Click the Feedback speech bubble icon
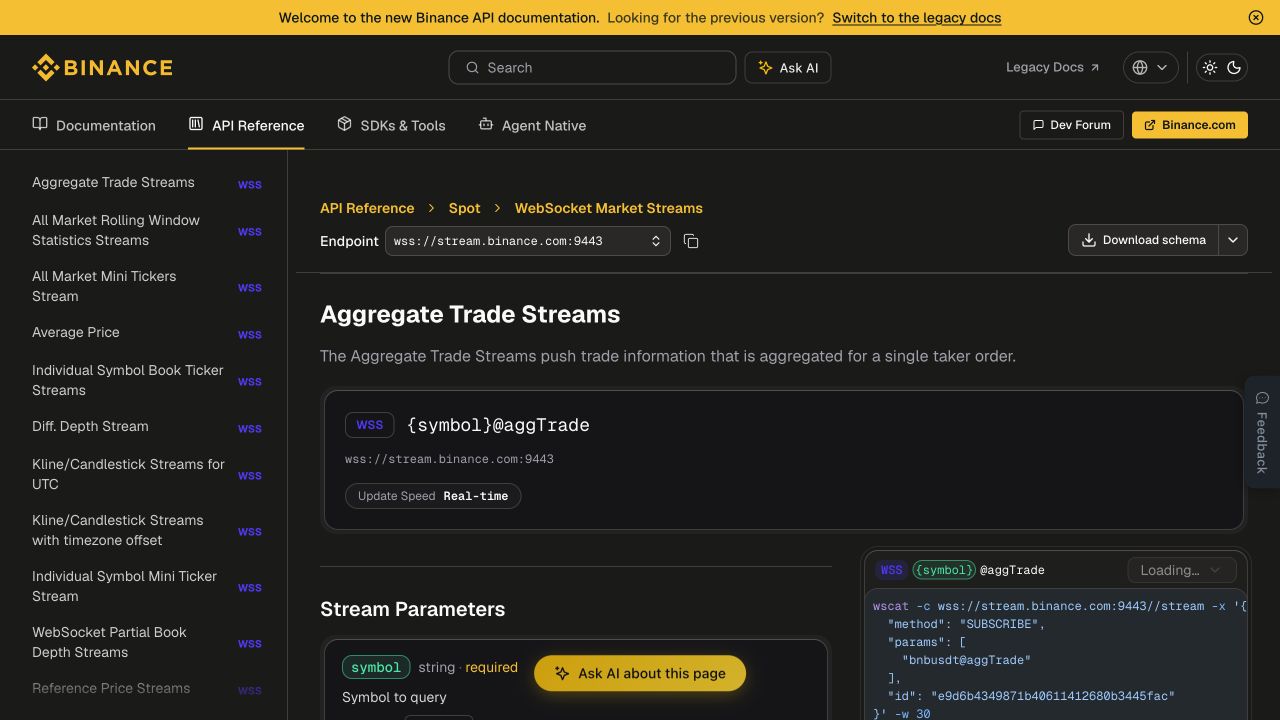The width and height of the screenshot is (1280, 720). point(1262,398)
